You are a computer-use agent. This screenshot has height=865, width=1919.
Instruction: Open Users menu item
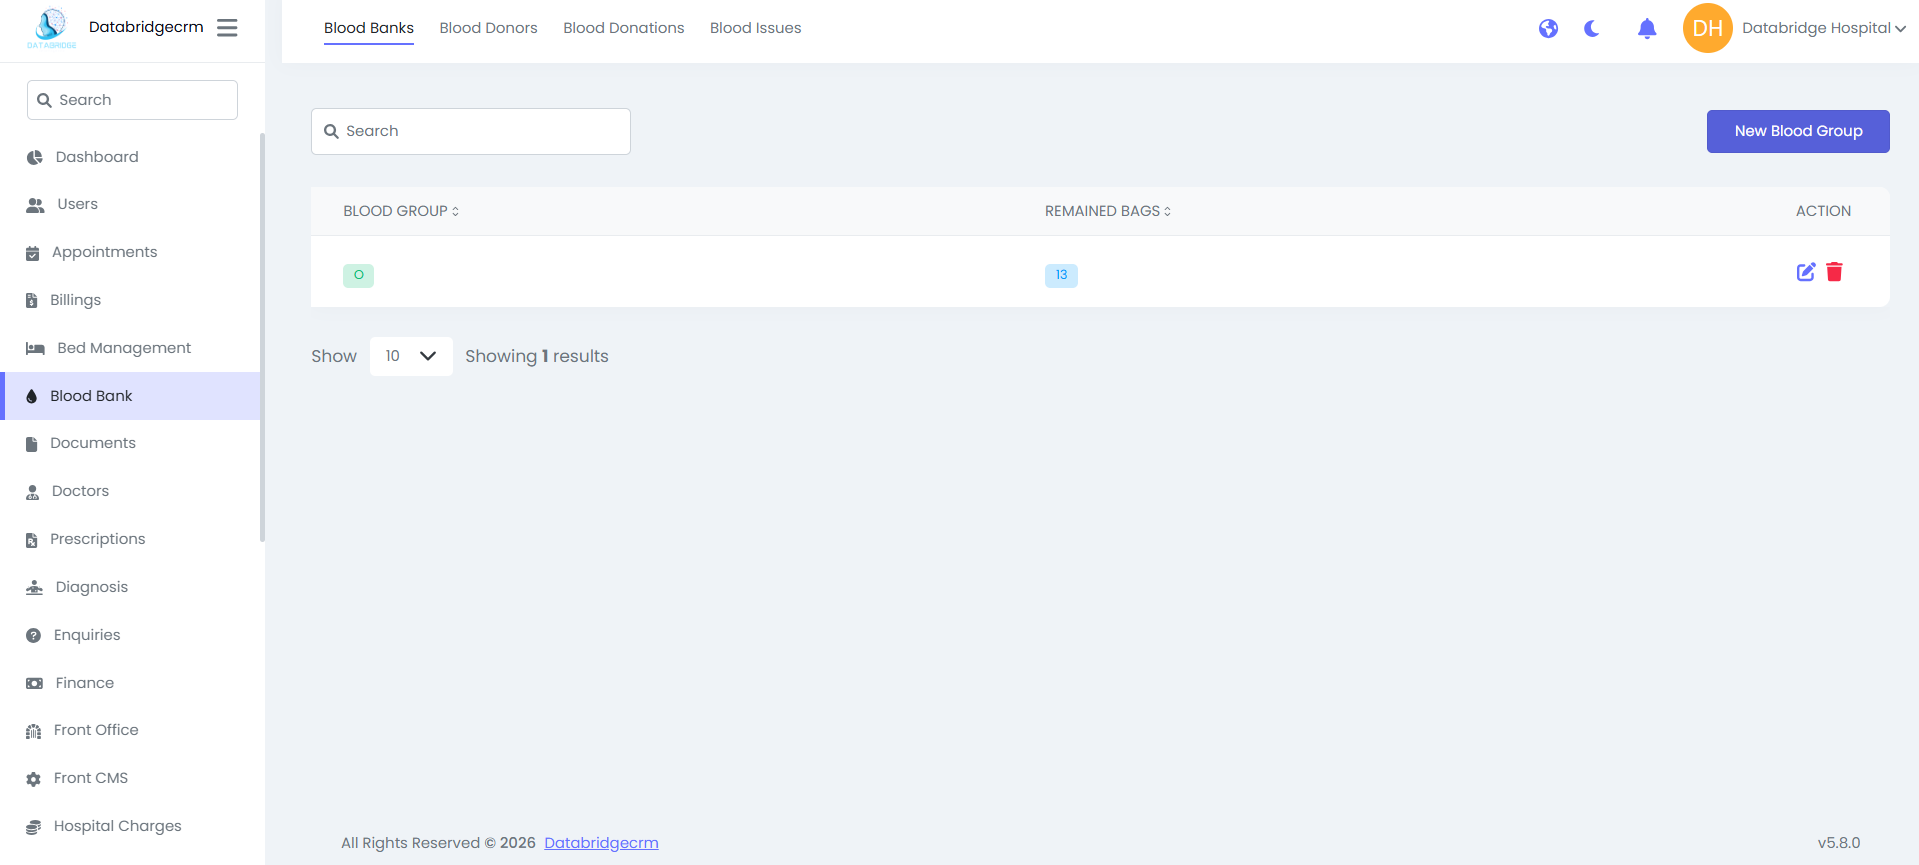(x=130, y=204)
